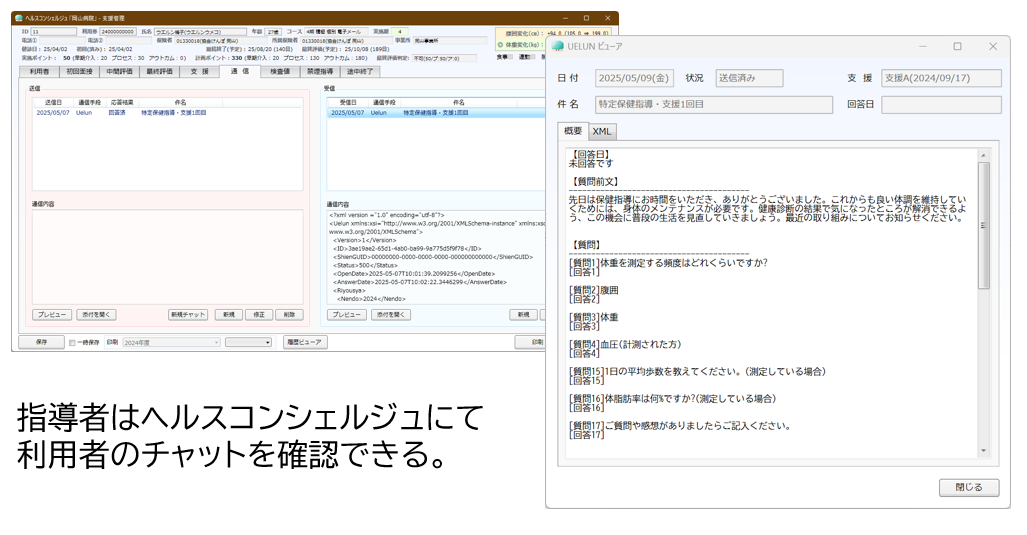The width and height of the screenshot is (1027, 535).
Task: Click the Health Concierge title bar icon
Action: pos(19,19)
